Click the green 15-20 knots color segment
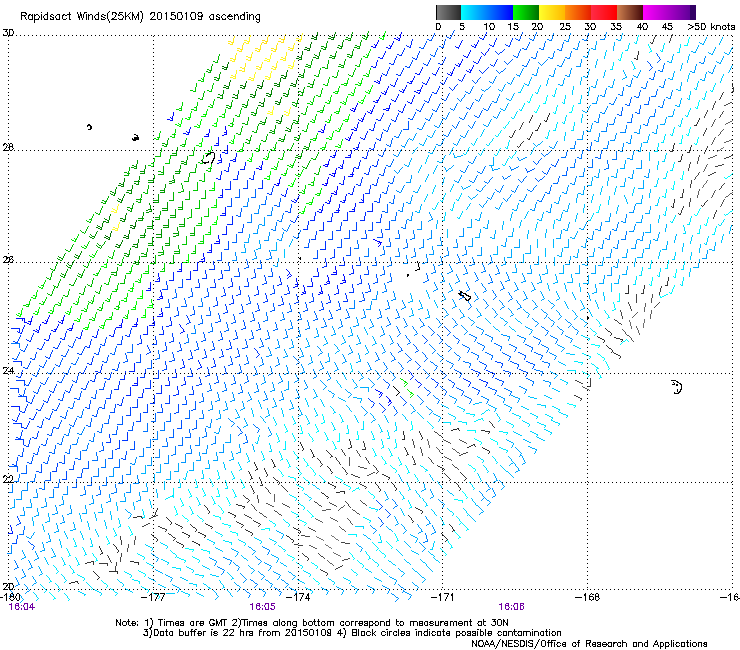 tap(526, 12)
